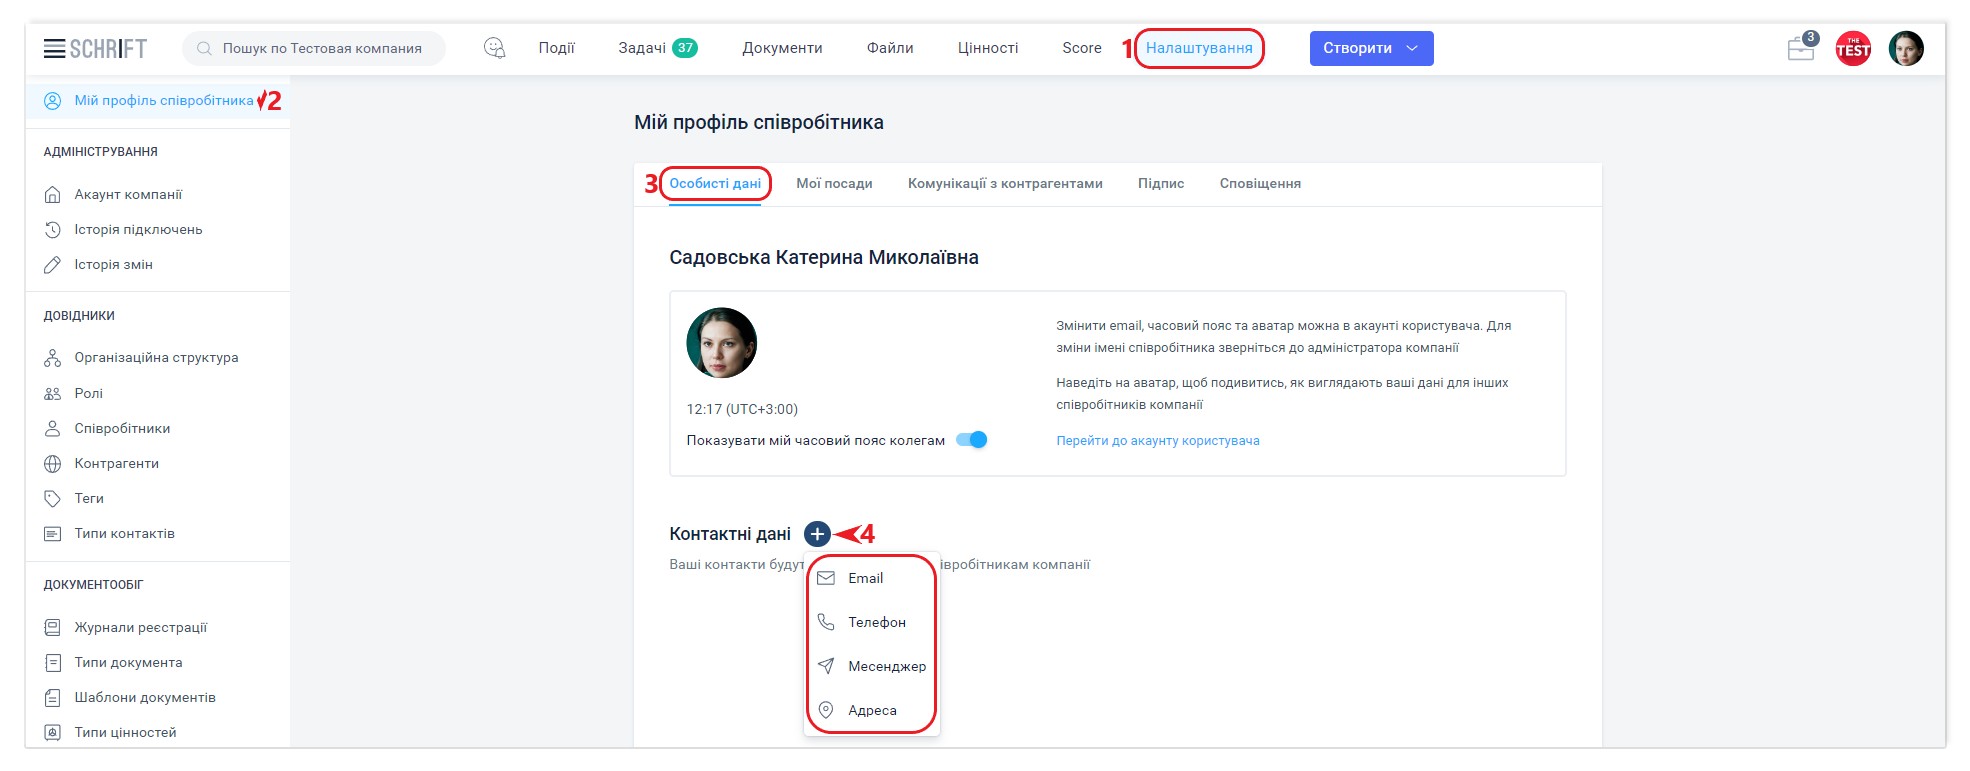Expand the Створити dropdown button

1371,48
